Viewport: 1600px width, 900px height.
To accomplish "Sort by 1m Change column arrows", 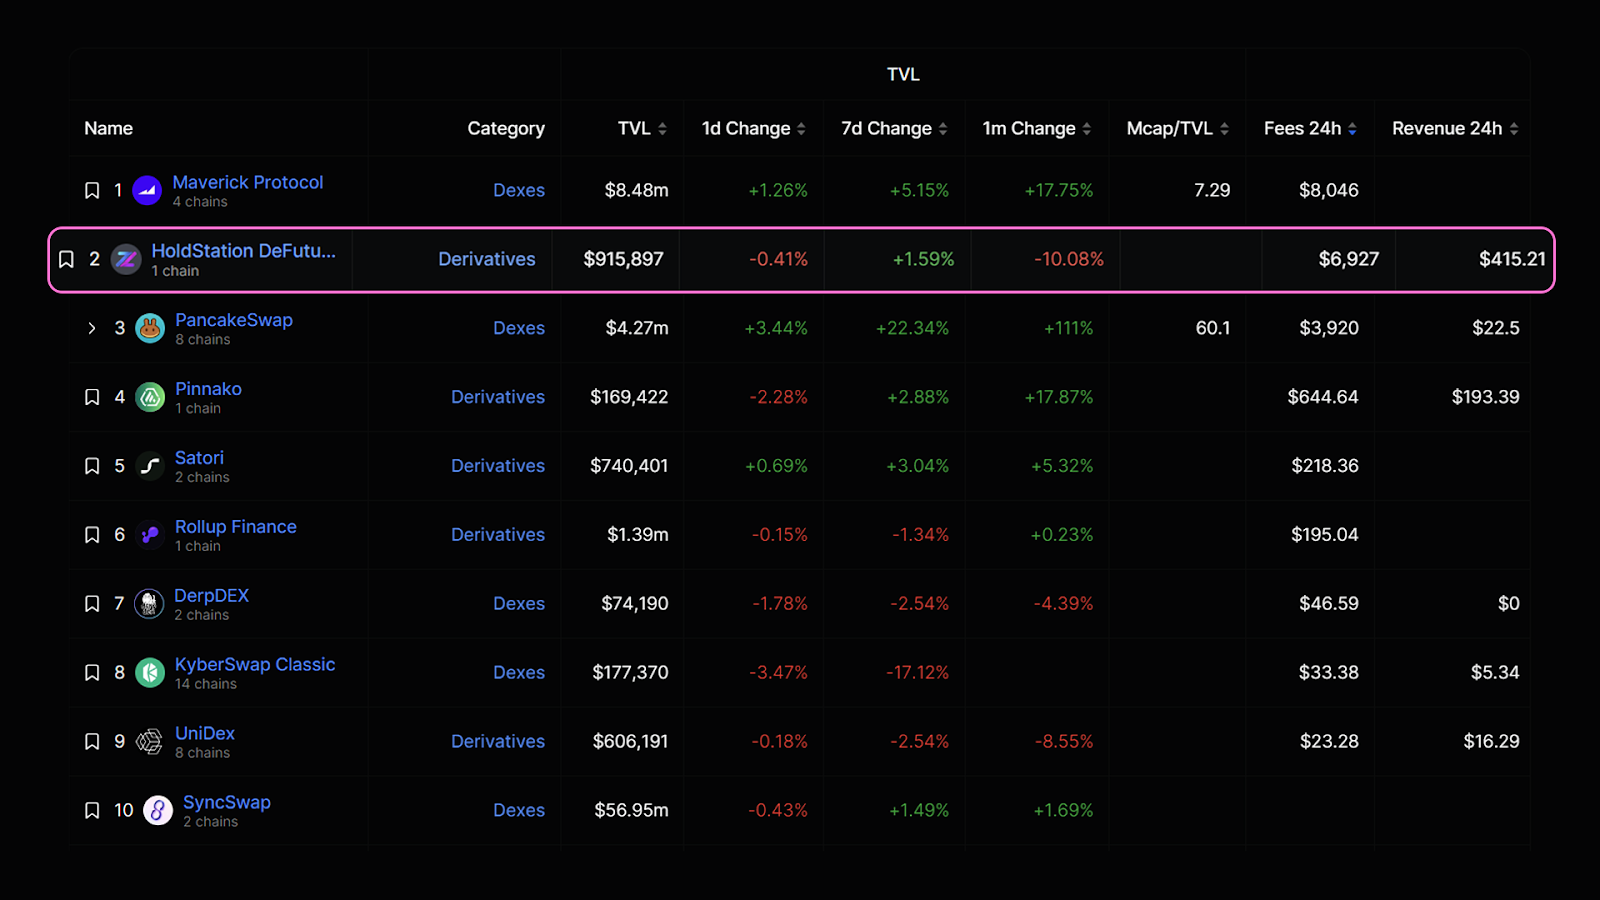I will (x=1087, y=129).
